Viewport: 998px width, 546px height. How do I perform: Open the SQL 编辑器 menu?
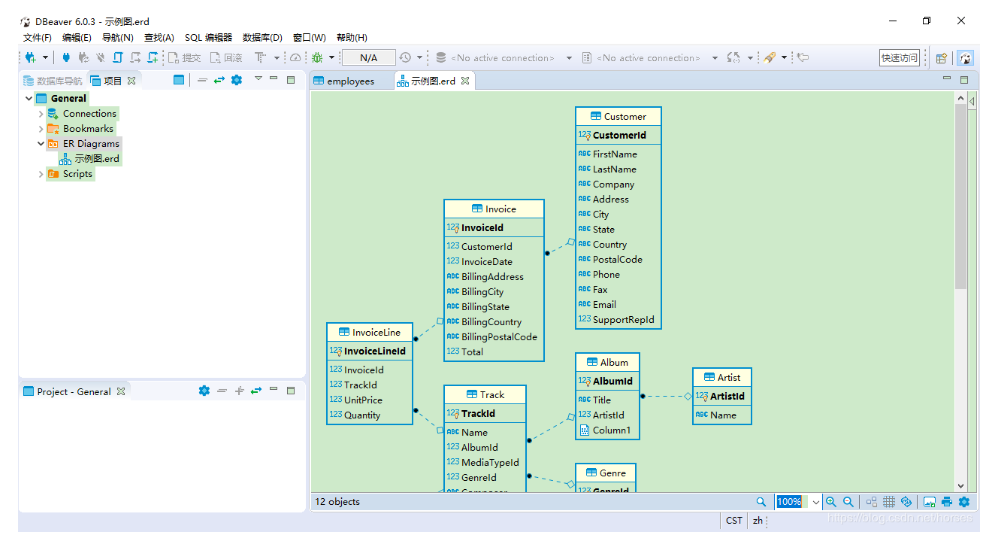pyautogui.click(x=208, y=38)
